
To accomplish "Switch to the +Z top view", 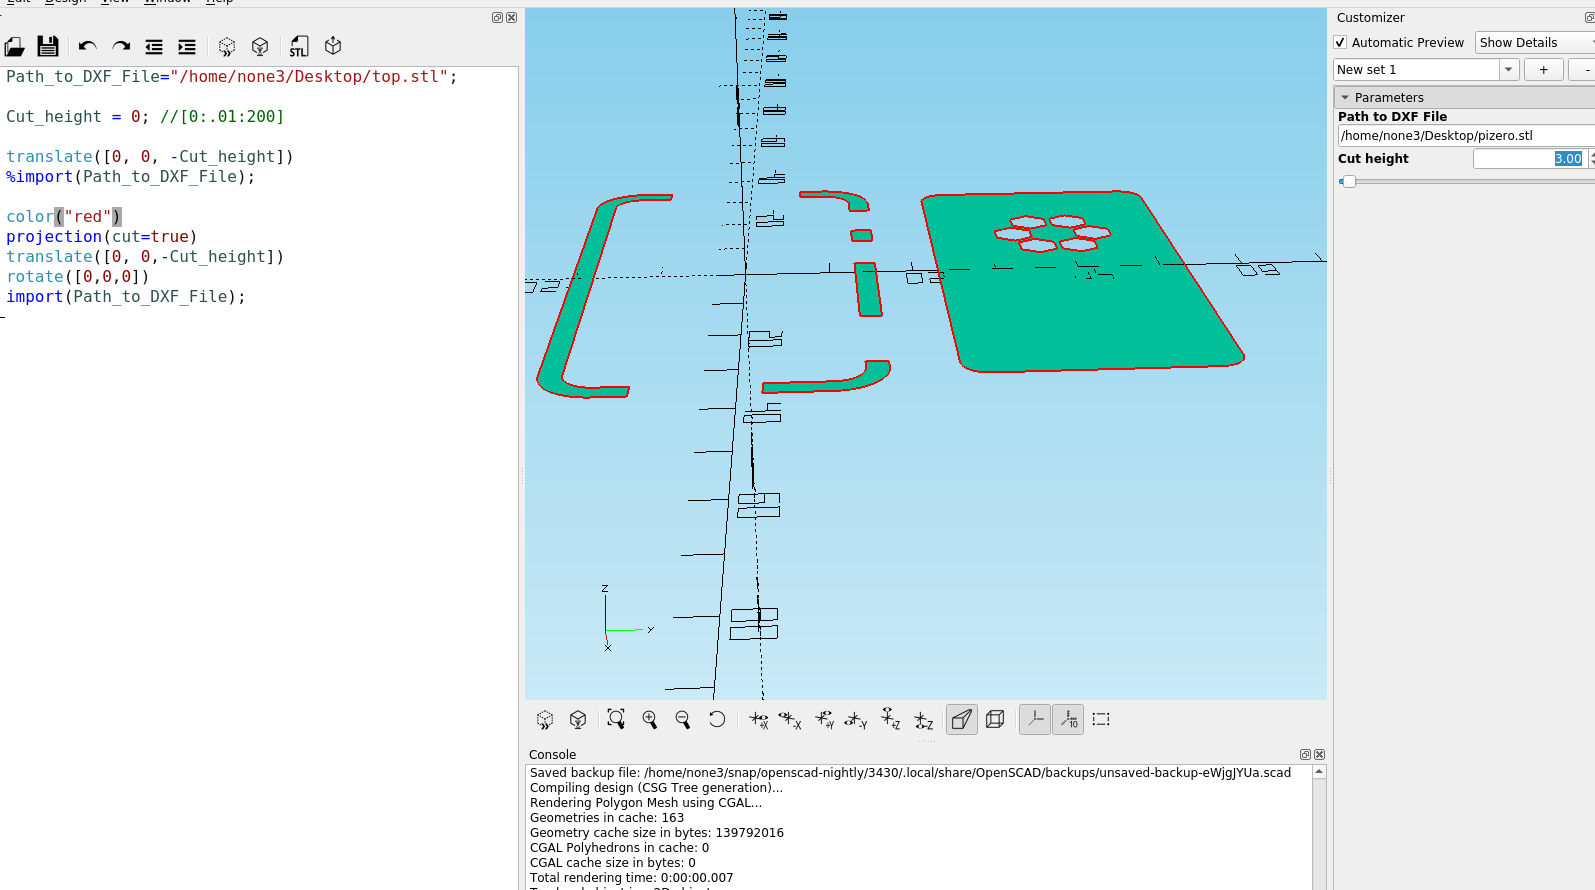I will click(x=890, y=719).
